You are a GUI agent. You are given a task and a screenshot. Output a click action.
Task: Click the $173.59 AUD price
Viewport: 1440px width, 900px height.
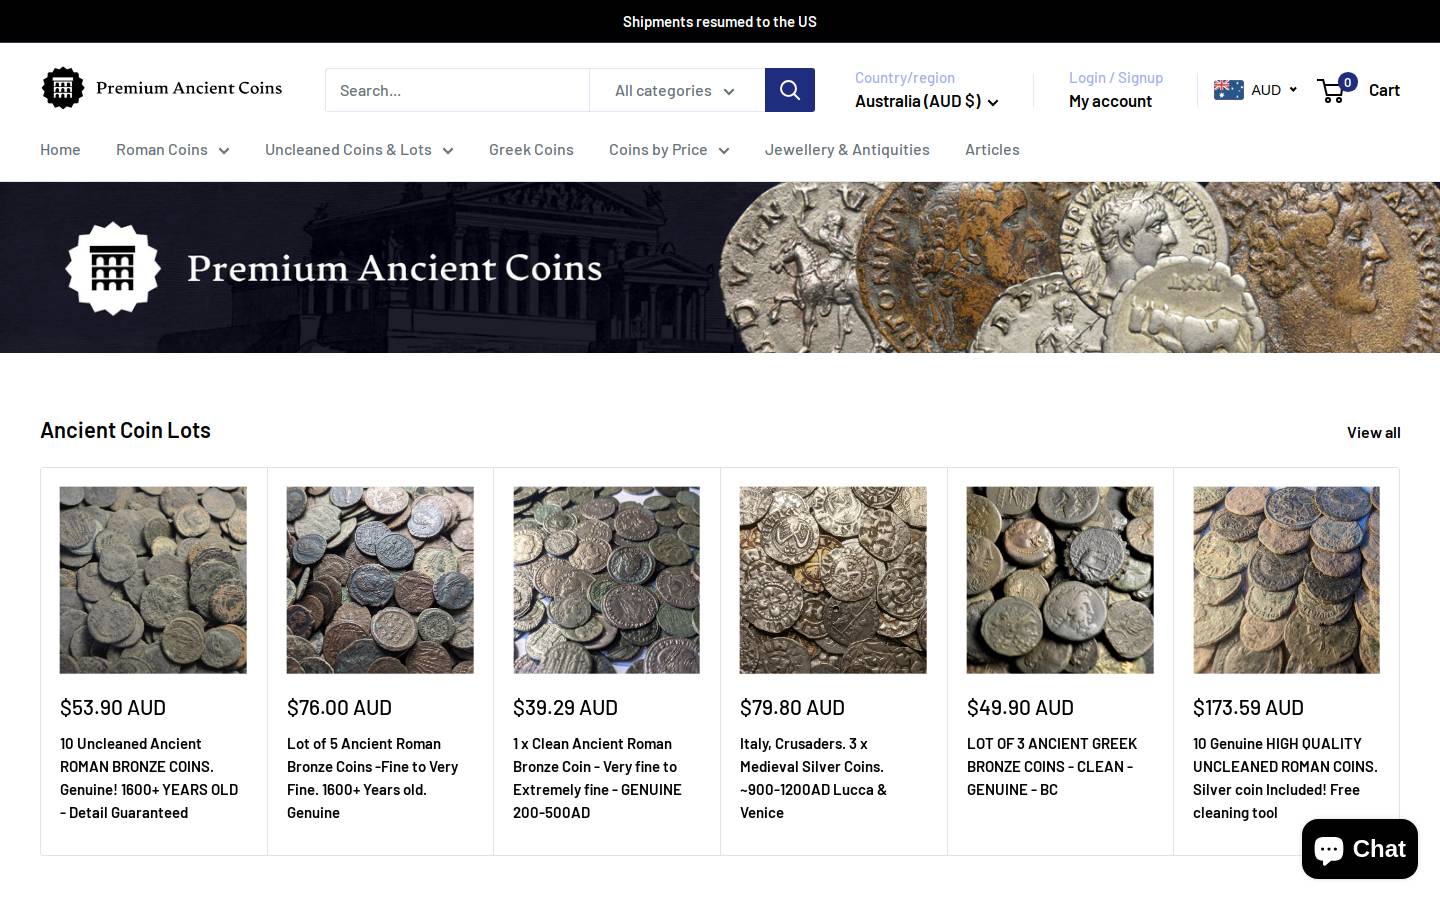(1248, 707)
